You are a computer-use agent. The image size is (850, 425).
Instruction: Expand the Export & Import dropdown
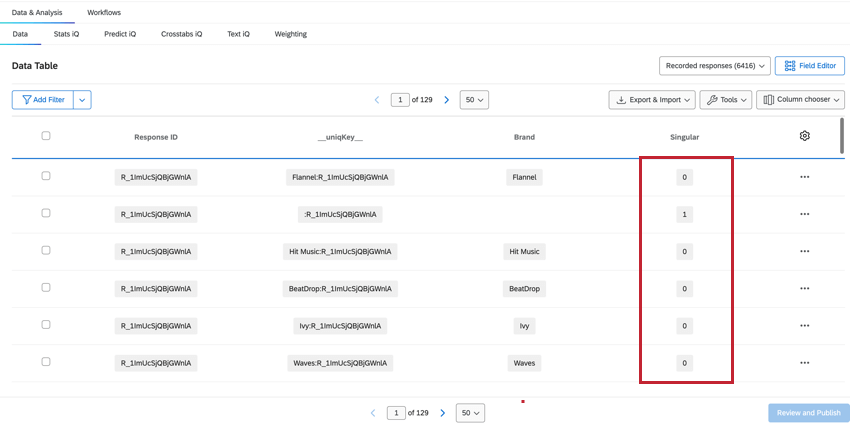click(x=651, y=100)
